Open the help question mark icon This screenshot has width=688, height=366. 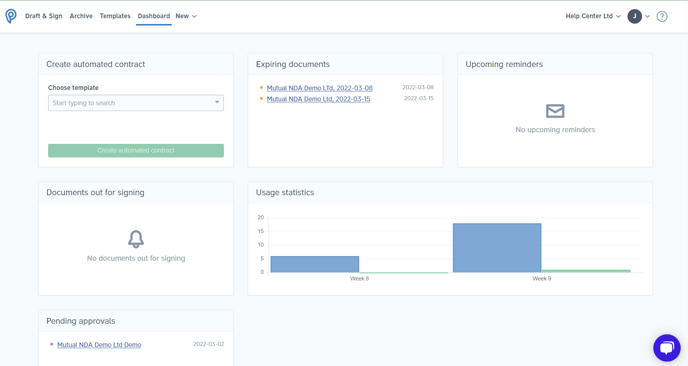[x=662, y=16]
